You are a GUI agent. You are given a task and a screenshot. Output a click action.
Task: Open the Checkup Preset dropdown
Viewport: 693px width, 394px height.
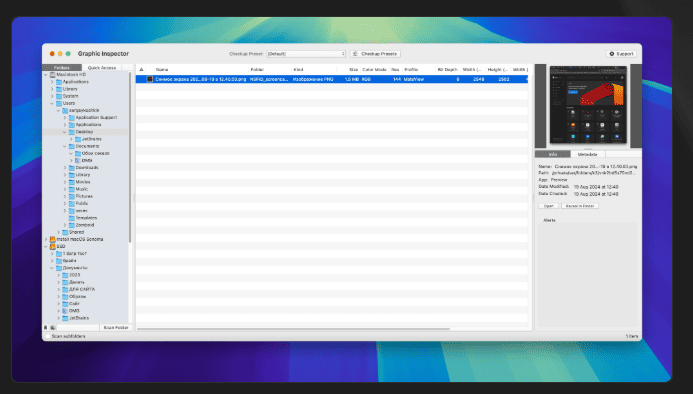pos(306,54)
